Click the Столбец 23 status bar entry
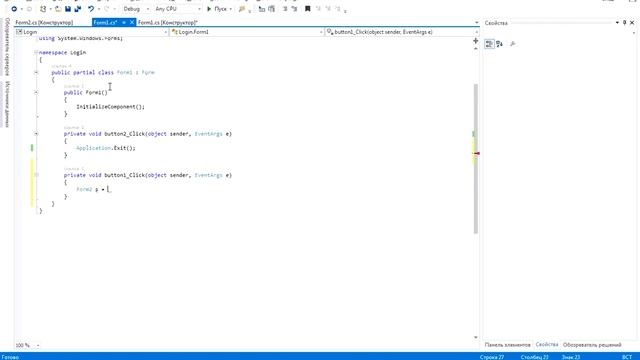Viewport: 640px width, 360px height. click(x=534, y=357)
